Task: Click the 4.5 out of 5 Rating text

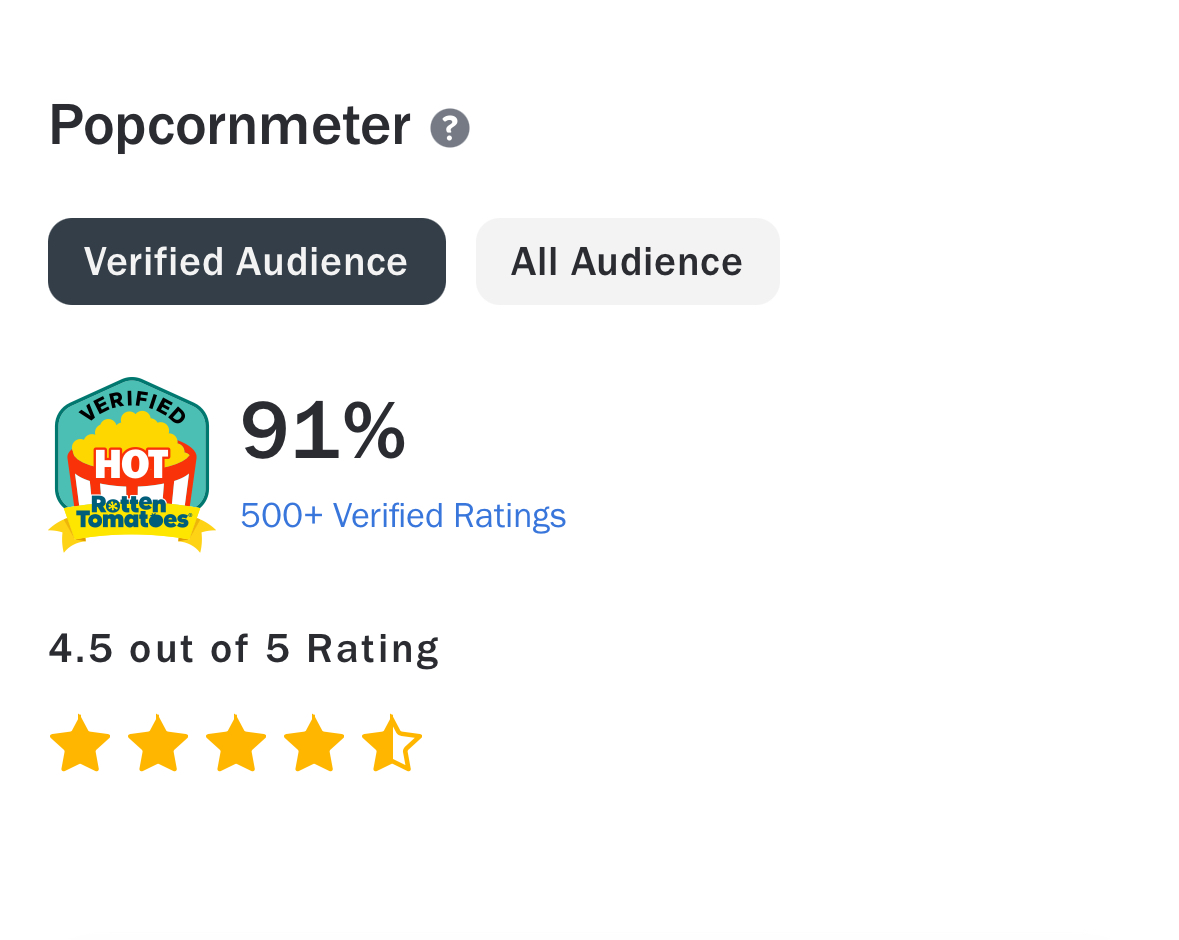Action: pos(244,648)
